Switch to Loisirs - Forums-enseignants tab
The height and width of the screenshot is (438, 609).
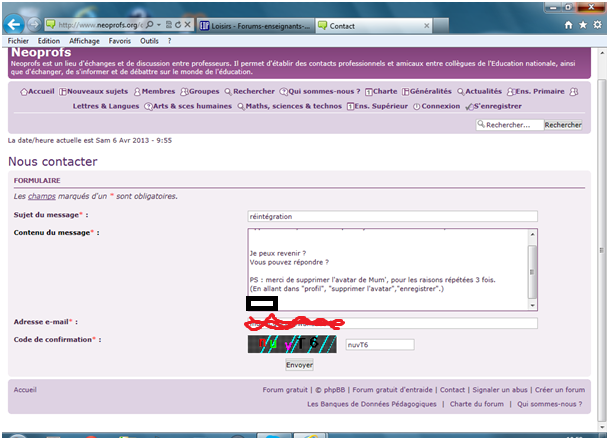pos(256,26)
